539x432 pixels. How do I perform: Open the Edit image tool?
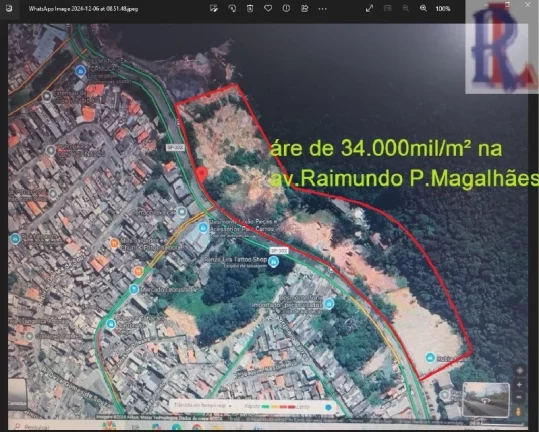click(x=214, y=8)
